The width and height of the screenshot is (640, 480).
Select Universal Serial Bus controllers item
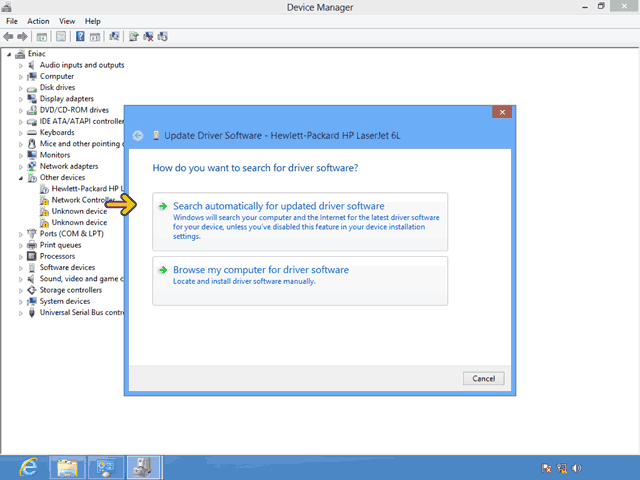pos(82,313)
